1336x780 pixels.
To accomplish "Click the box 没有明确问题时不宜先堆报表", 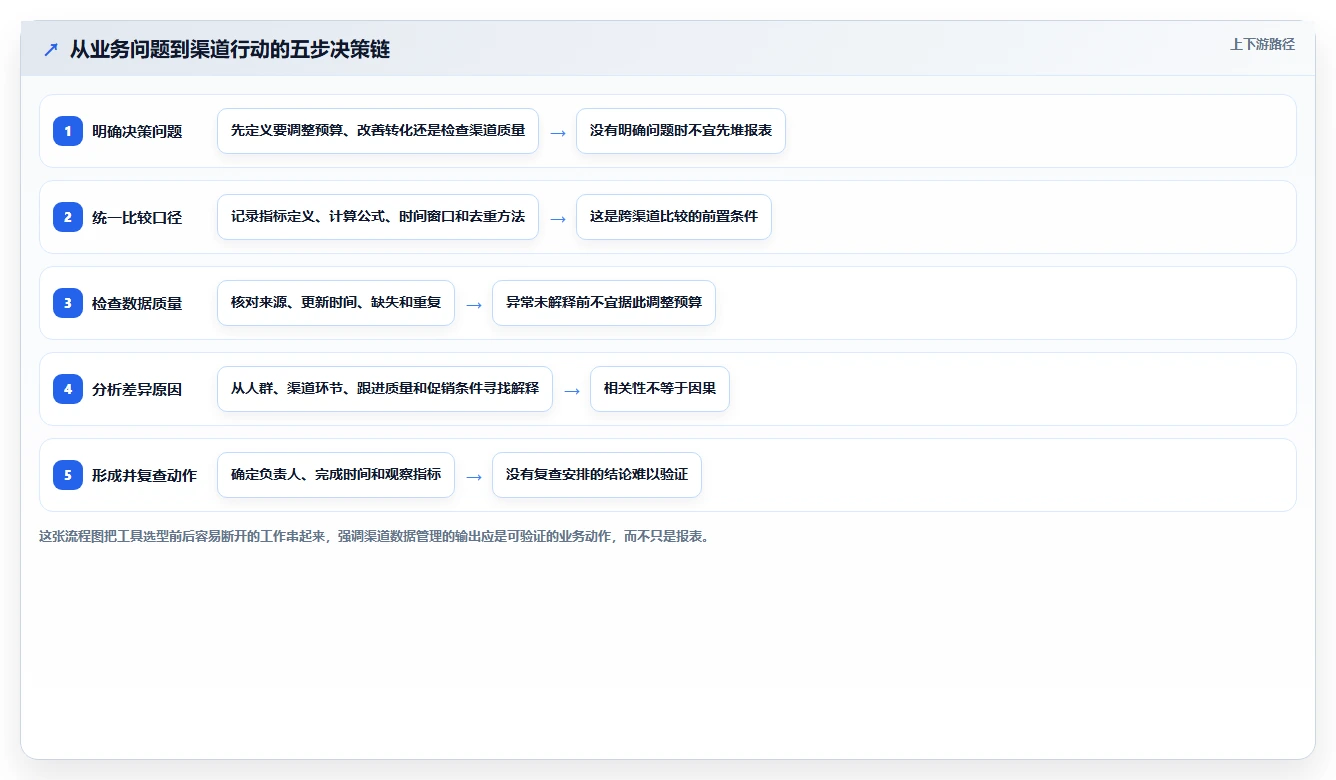I will pos(681,131).
